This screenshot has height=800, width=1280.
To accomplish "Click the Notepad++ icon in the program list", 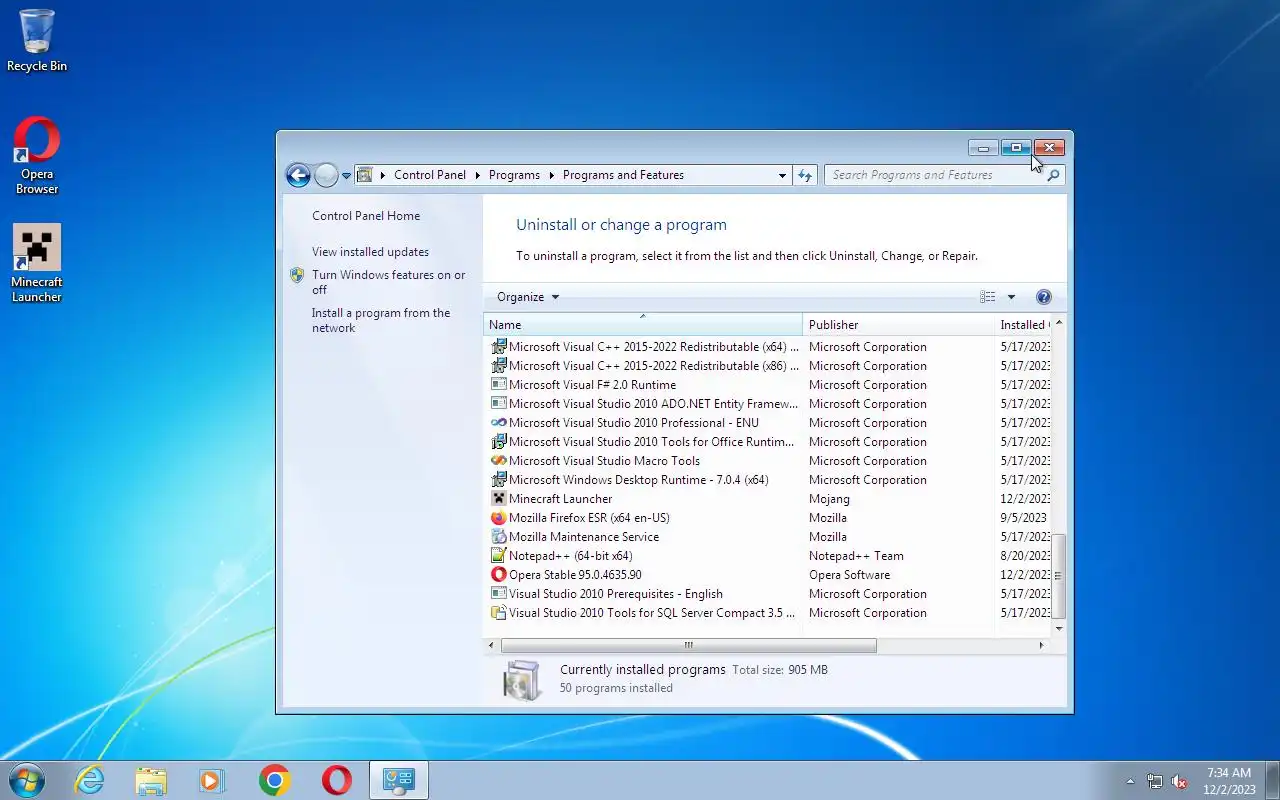I will [x=498, y=556].
